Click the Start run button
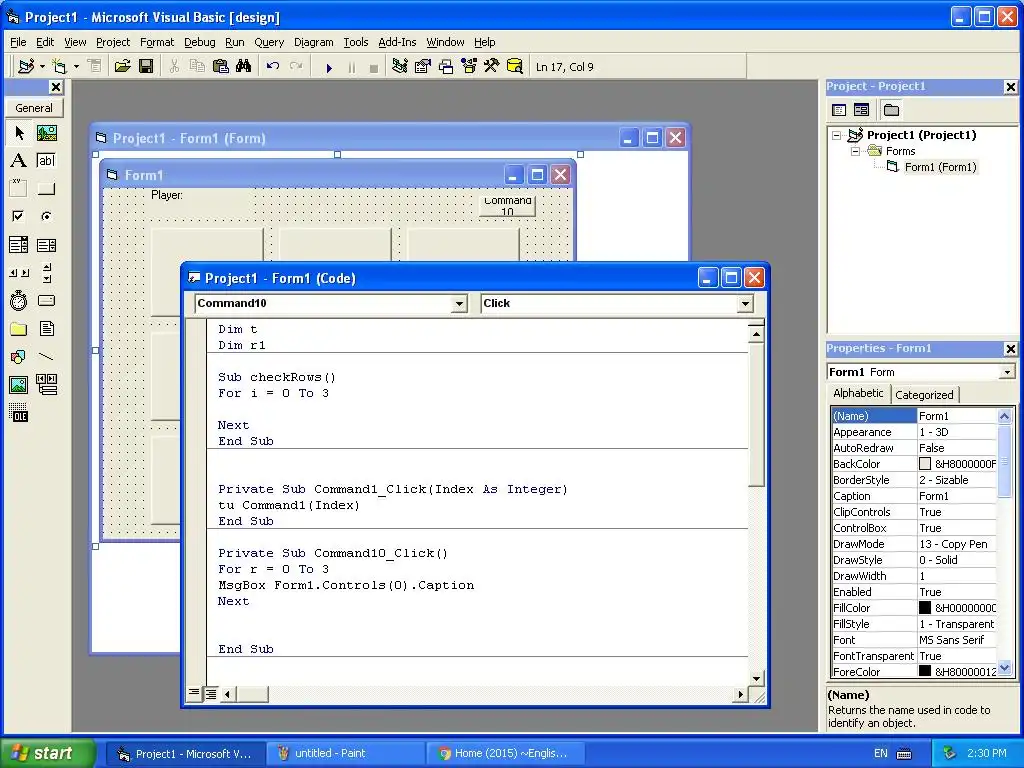Viewport: 1024px width, 768px height. [x=329, y=67]
